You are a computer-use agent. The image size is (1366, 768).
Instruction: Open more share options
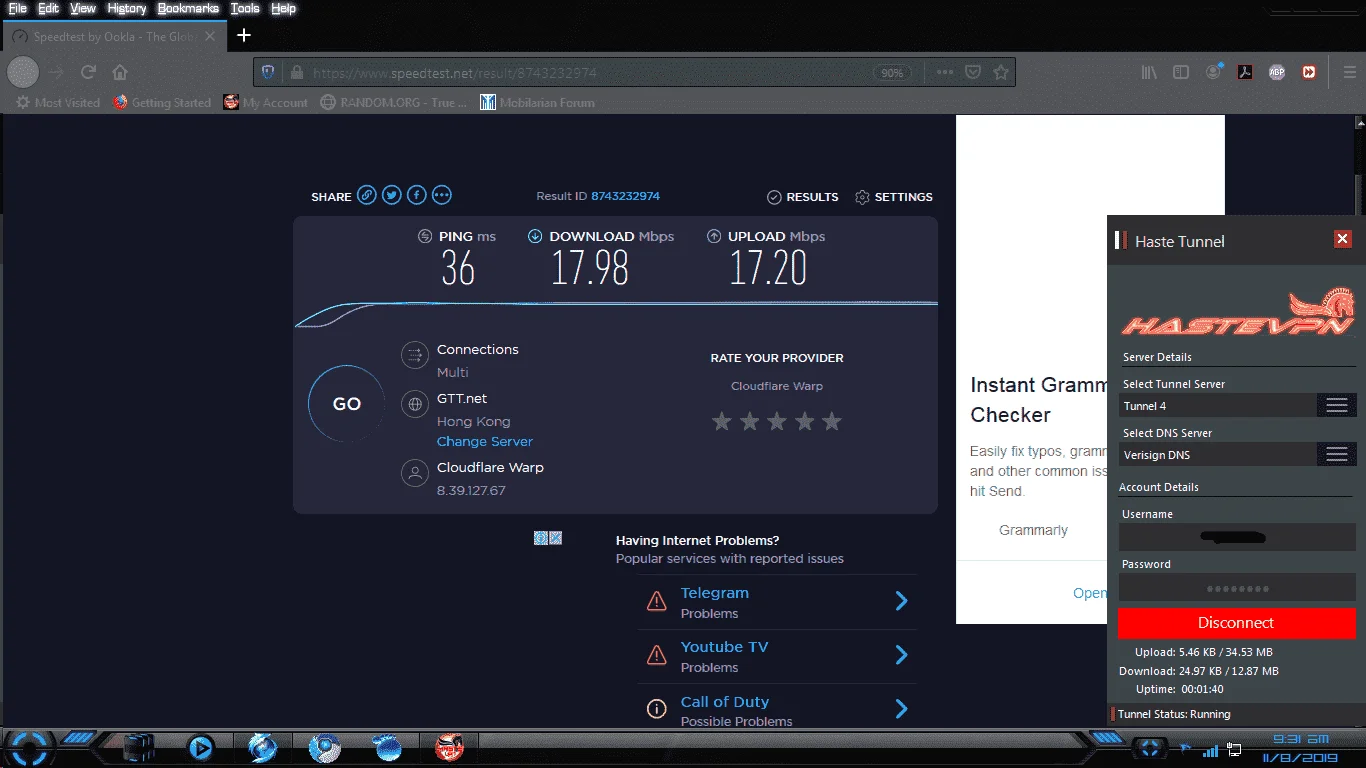tap(441, 195)
